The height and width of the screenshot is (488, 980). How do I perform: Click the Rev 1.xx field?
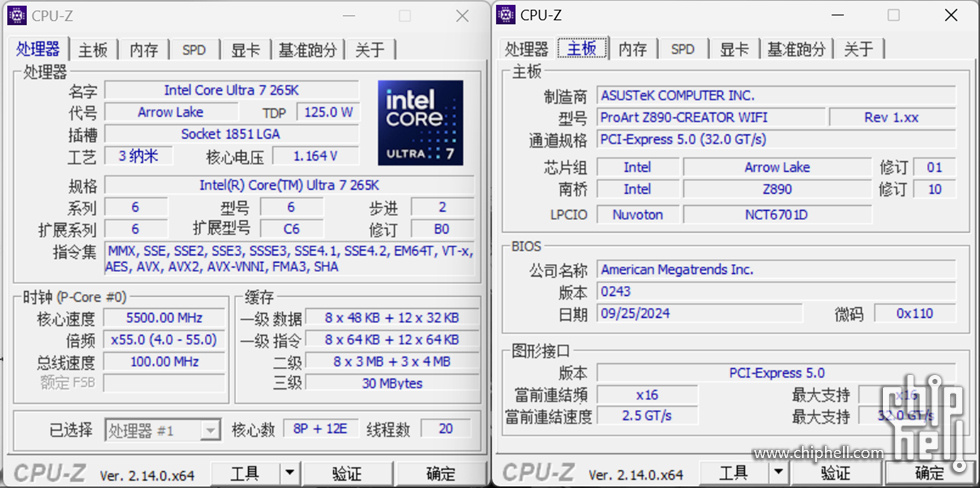coord(892,117)
